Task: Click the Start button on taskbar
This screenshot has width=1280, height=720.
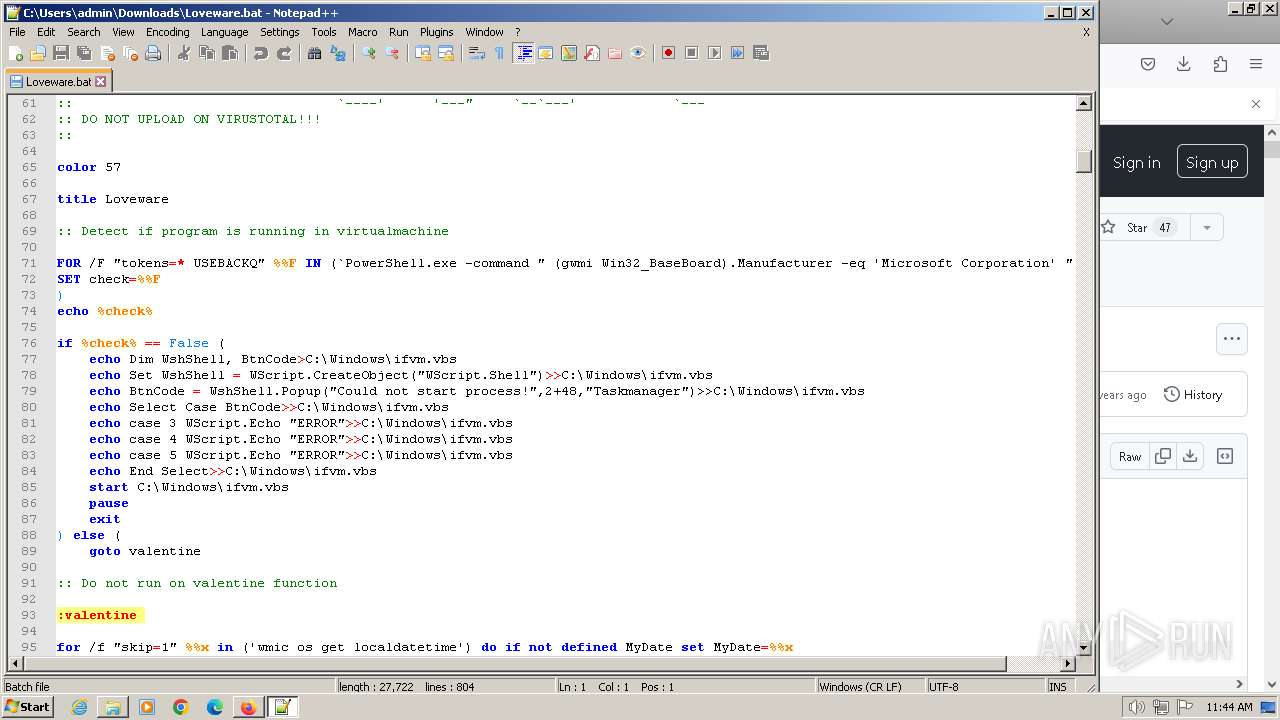Action: [x=27, y=706]
